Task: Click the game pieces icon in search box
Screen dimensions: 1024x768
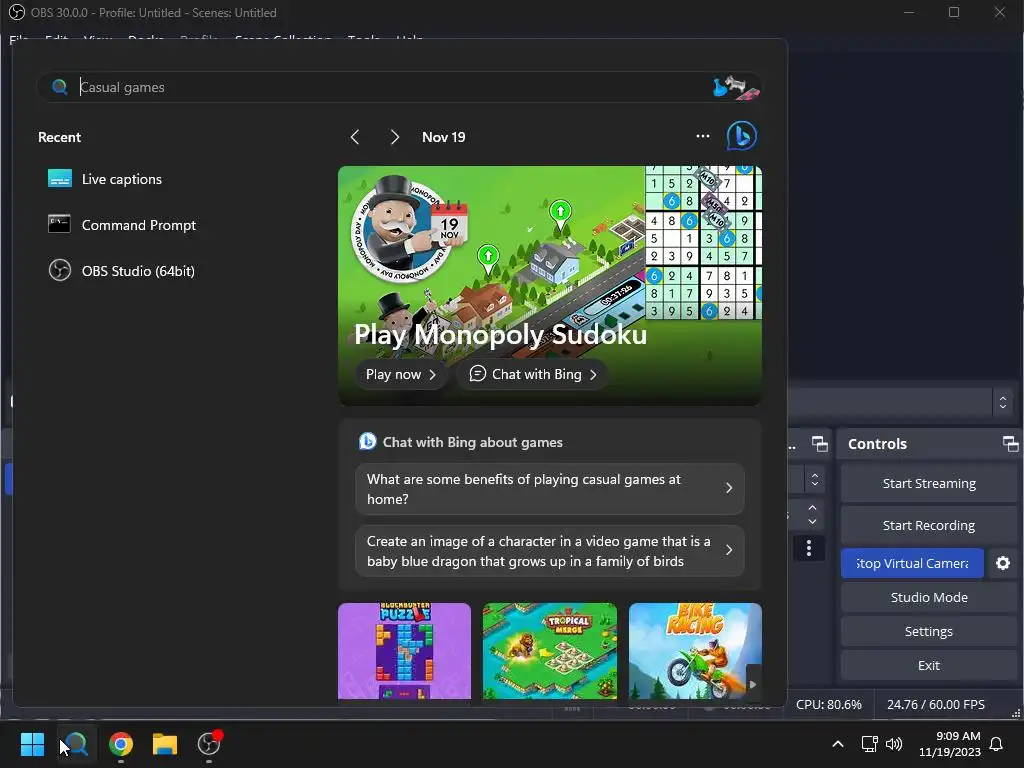Action: coord(736,88)
